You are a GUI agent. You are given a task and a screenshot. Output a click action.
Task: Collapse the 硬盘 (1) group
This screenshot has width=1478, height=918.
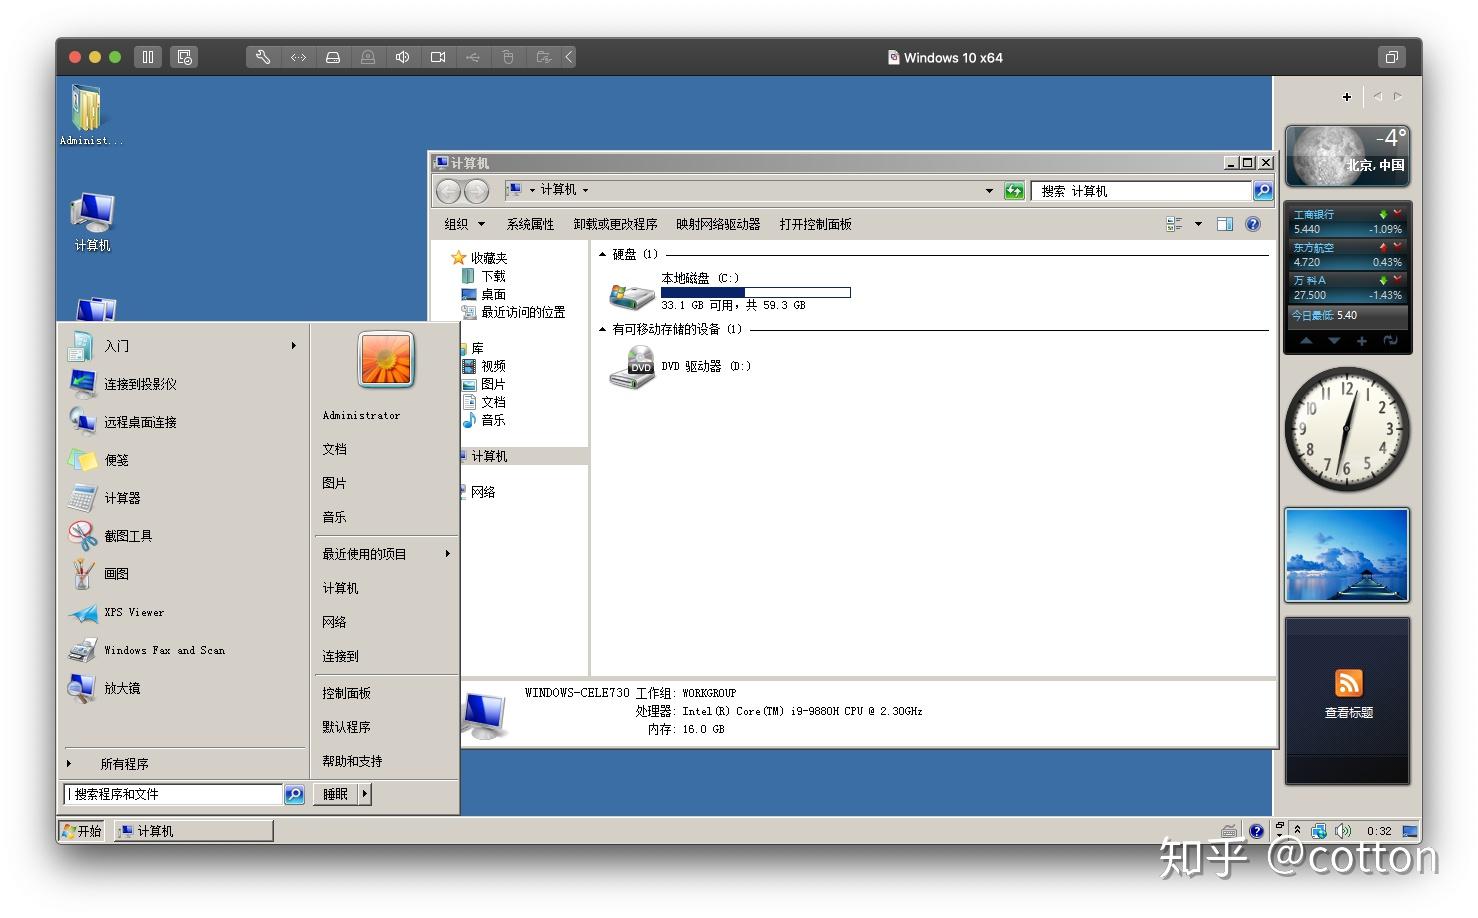[602, 254]
